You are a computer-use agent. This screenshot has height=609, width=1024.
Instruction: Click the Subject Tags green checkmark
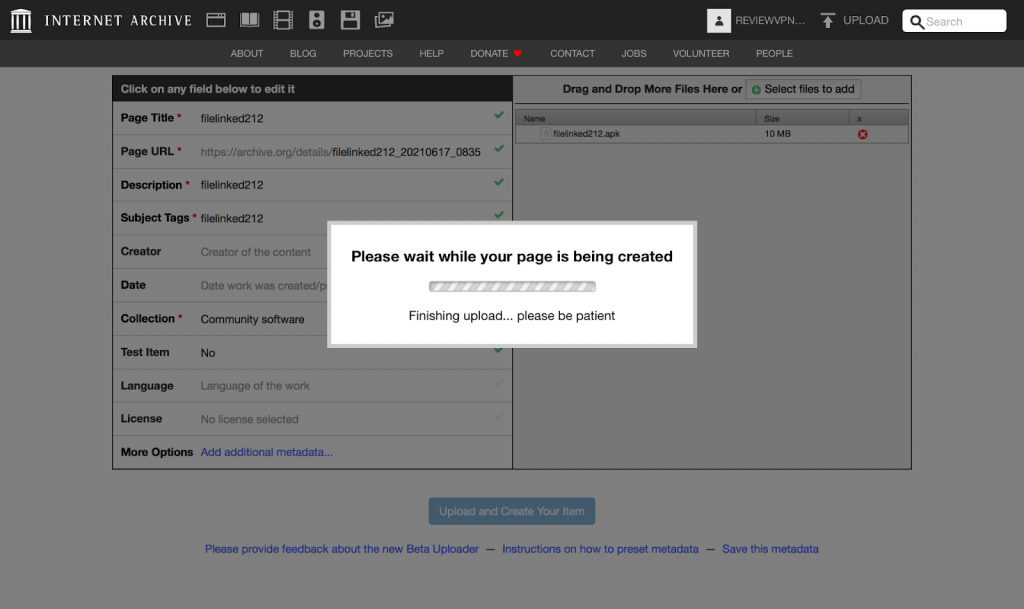click(499, 215)
